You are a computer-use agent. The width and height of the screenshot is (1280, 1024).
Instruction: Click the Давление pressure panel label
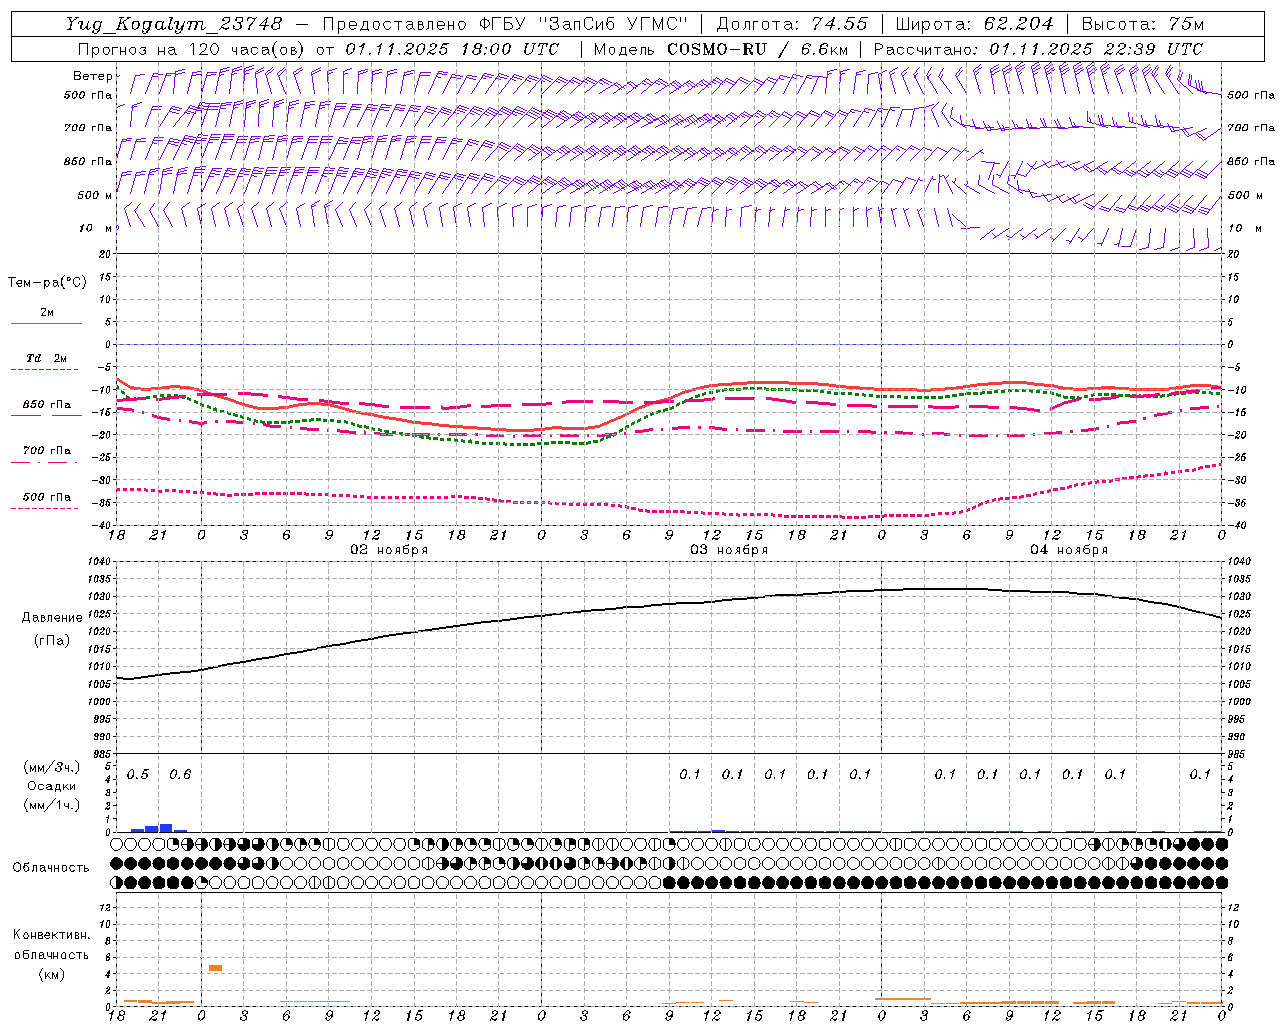pyautogui.click(x=52, y=618)
